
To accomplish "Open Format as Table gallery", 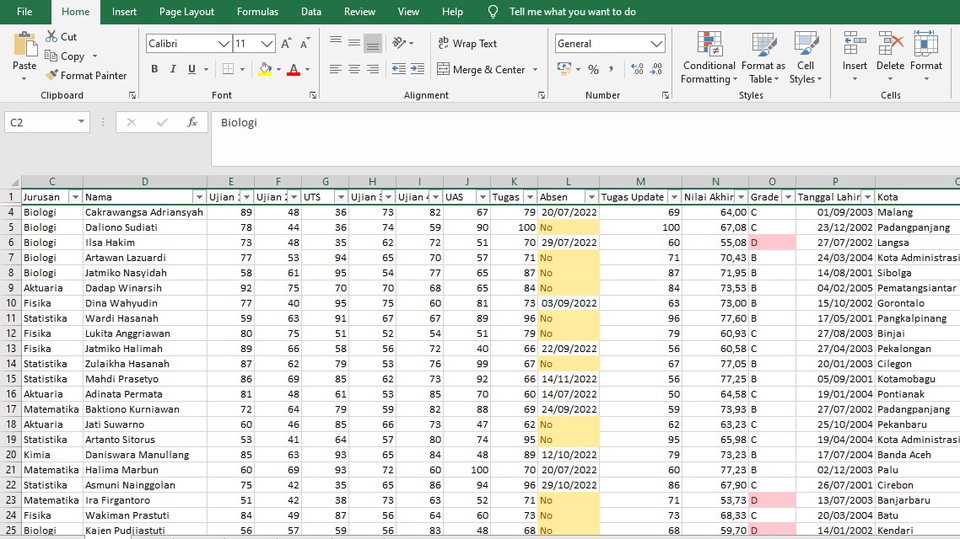I will click(763, 58).
